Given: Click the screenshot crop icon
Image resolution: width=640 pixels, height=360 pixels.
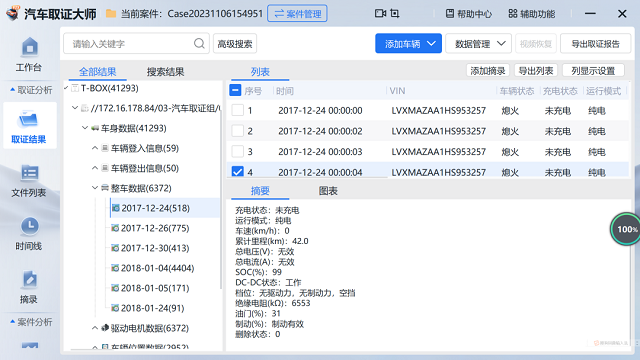Looking at the screenshot, I should 395,13.
